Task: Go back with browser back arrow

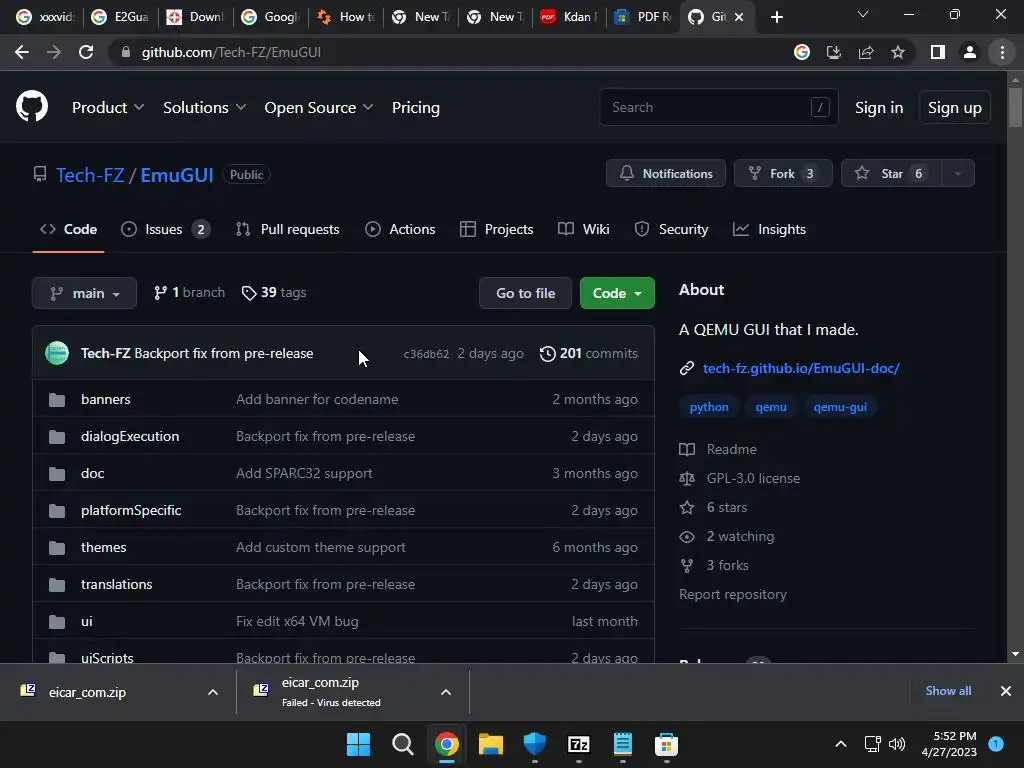Action: point(22,52)
